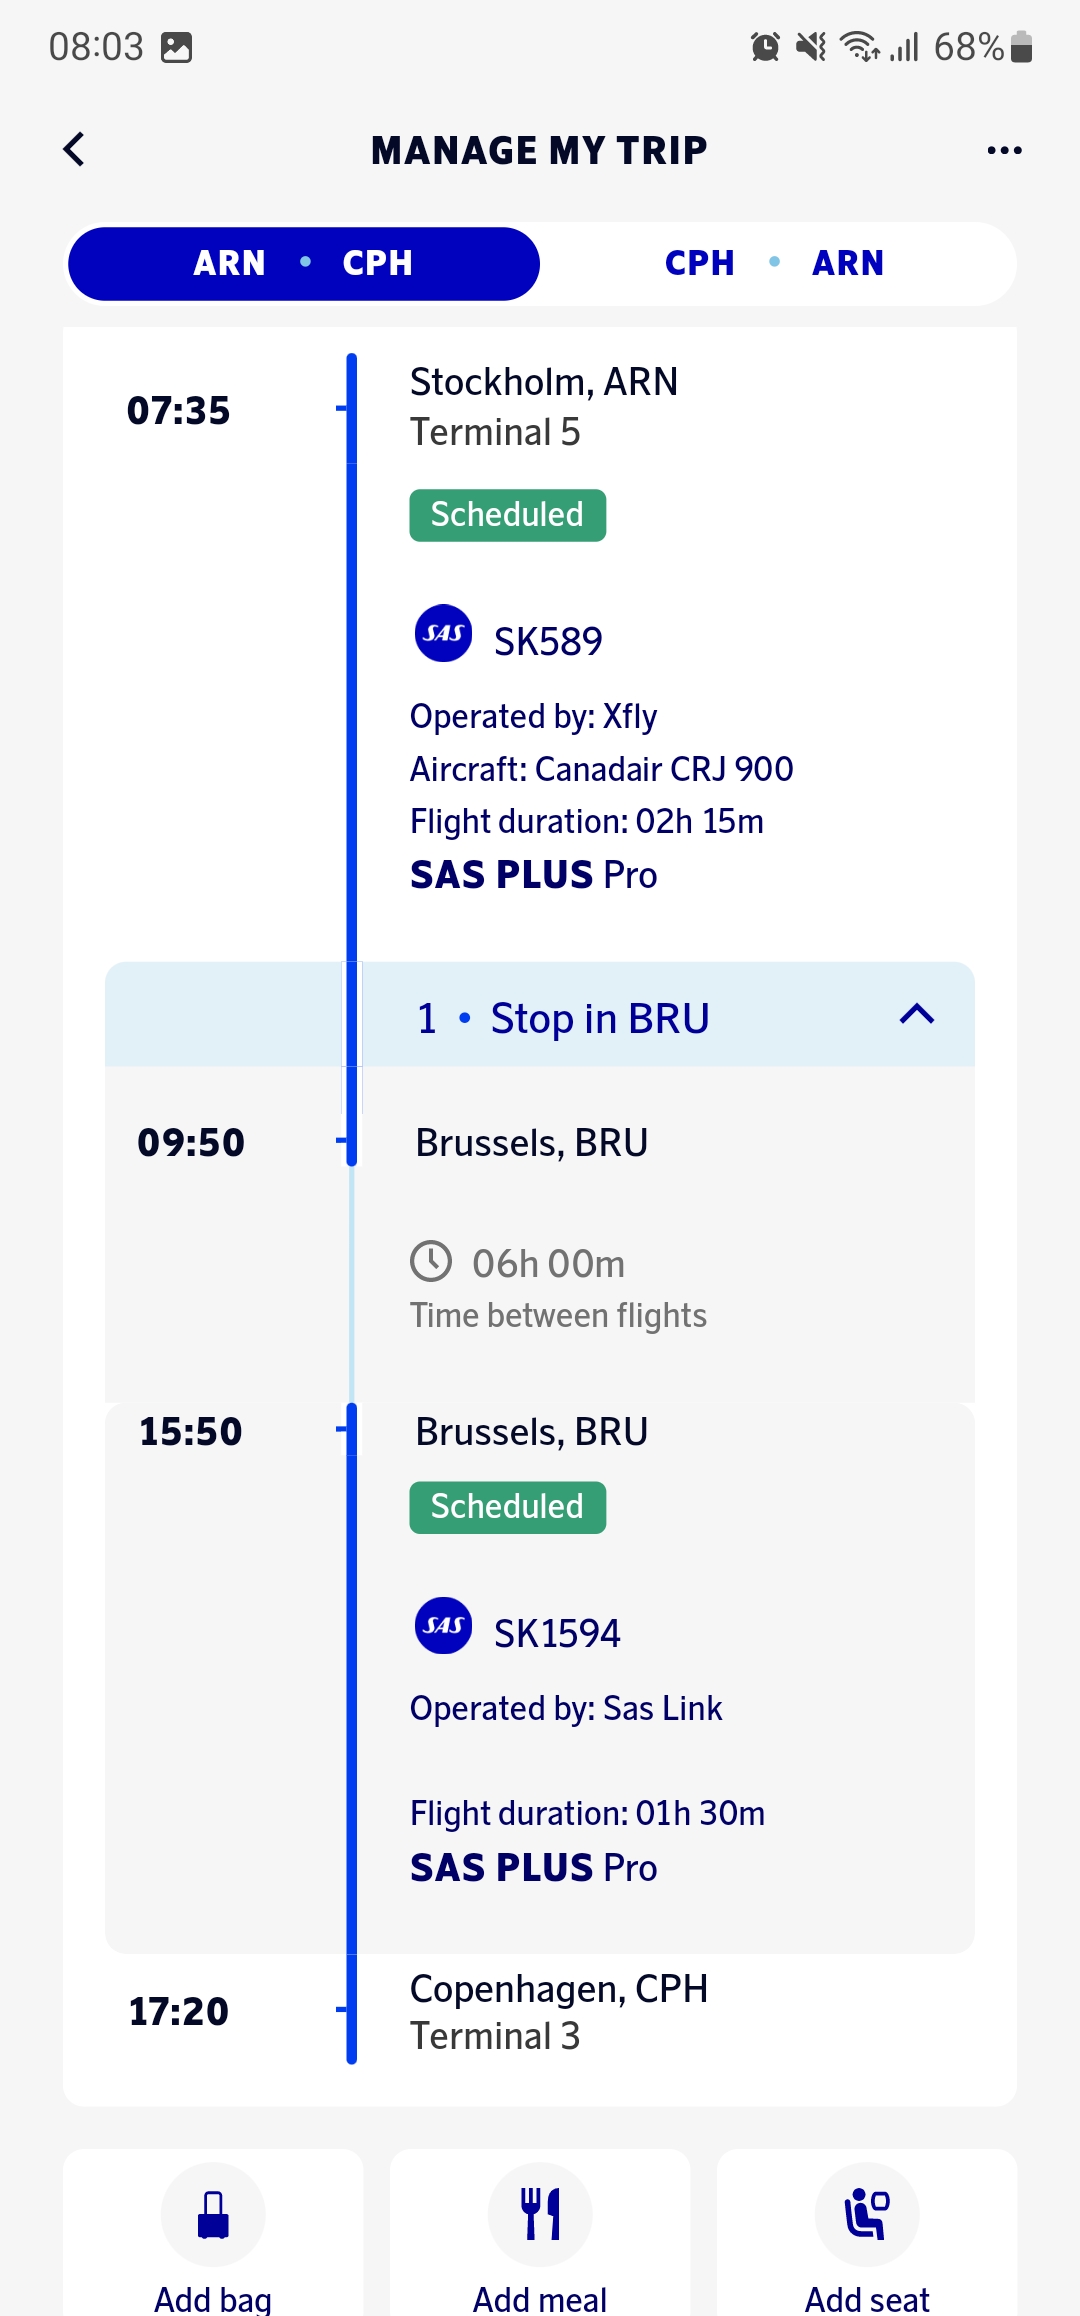1080x2316 pixels.
Task: Switch to the CPH to ARN return tab
Action: pyautogui.click(x=775, y=264)
